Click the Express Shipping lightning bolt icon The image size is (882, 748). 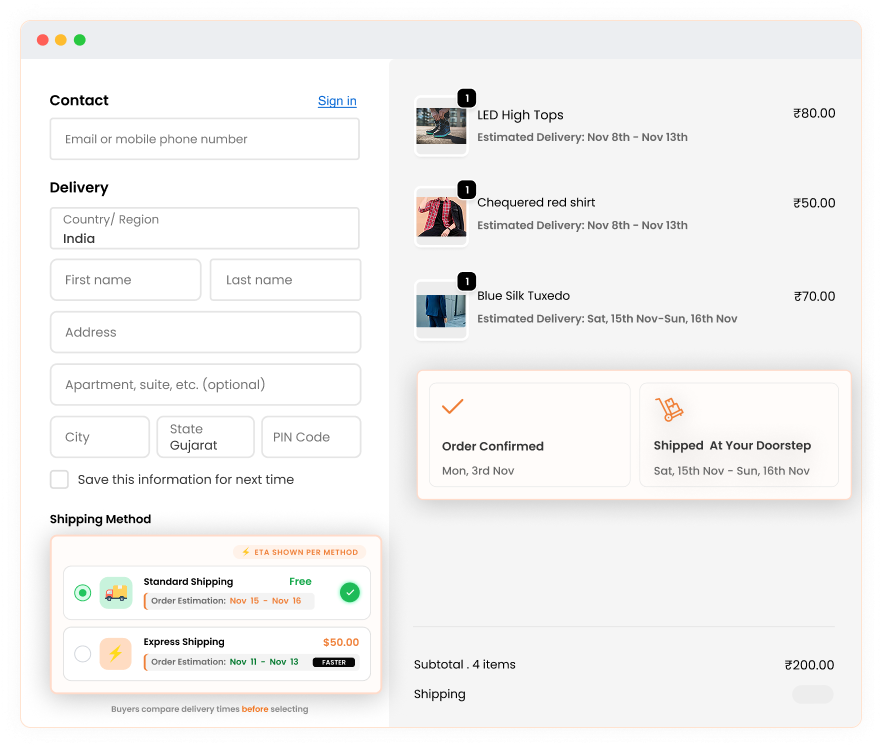point(116,654)
